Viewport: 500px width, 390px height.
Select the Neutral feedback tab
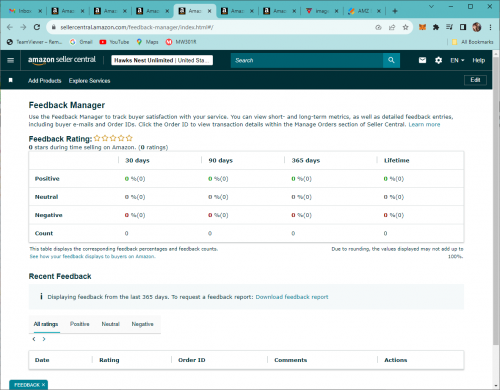[110, 324]
